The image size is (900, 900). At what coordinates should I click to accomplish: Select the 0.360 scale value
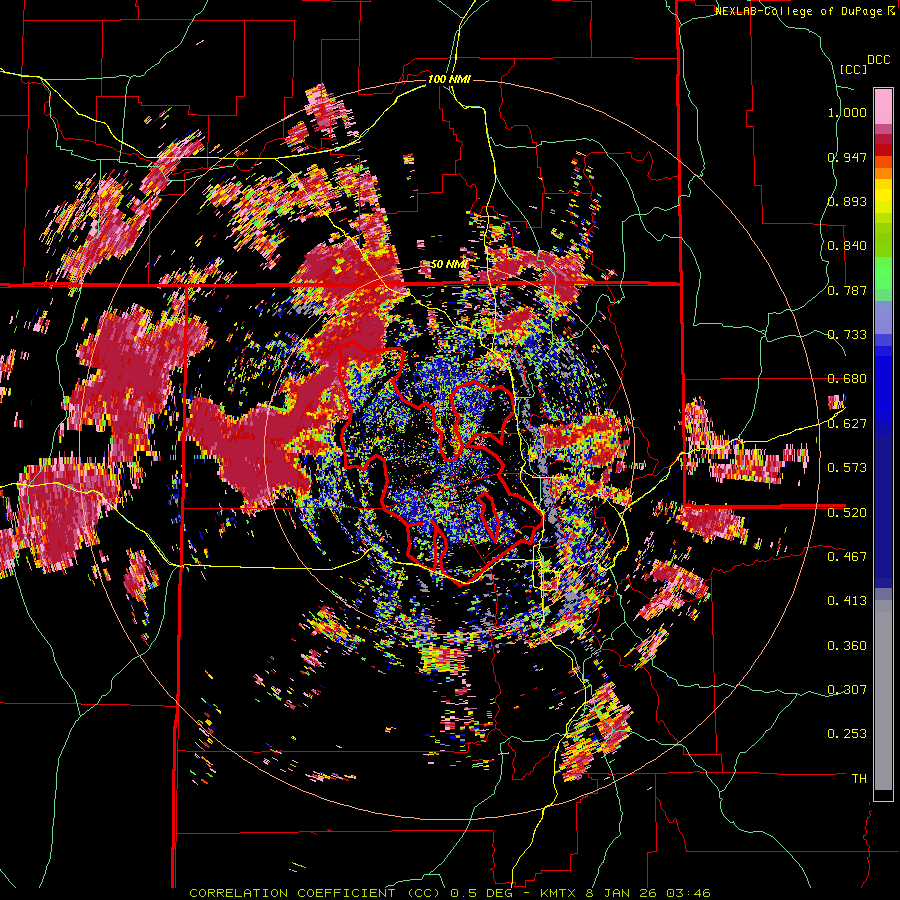(847, 646)
